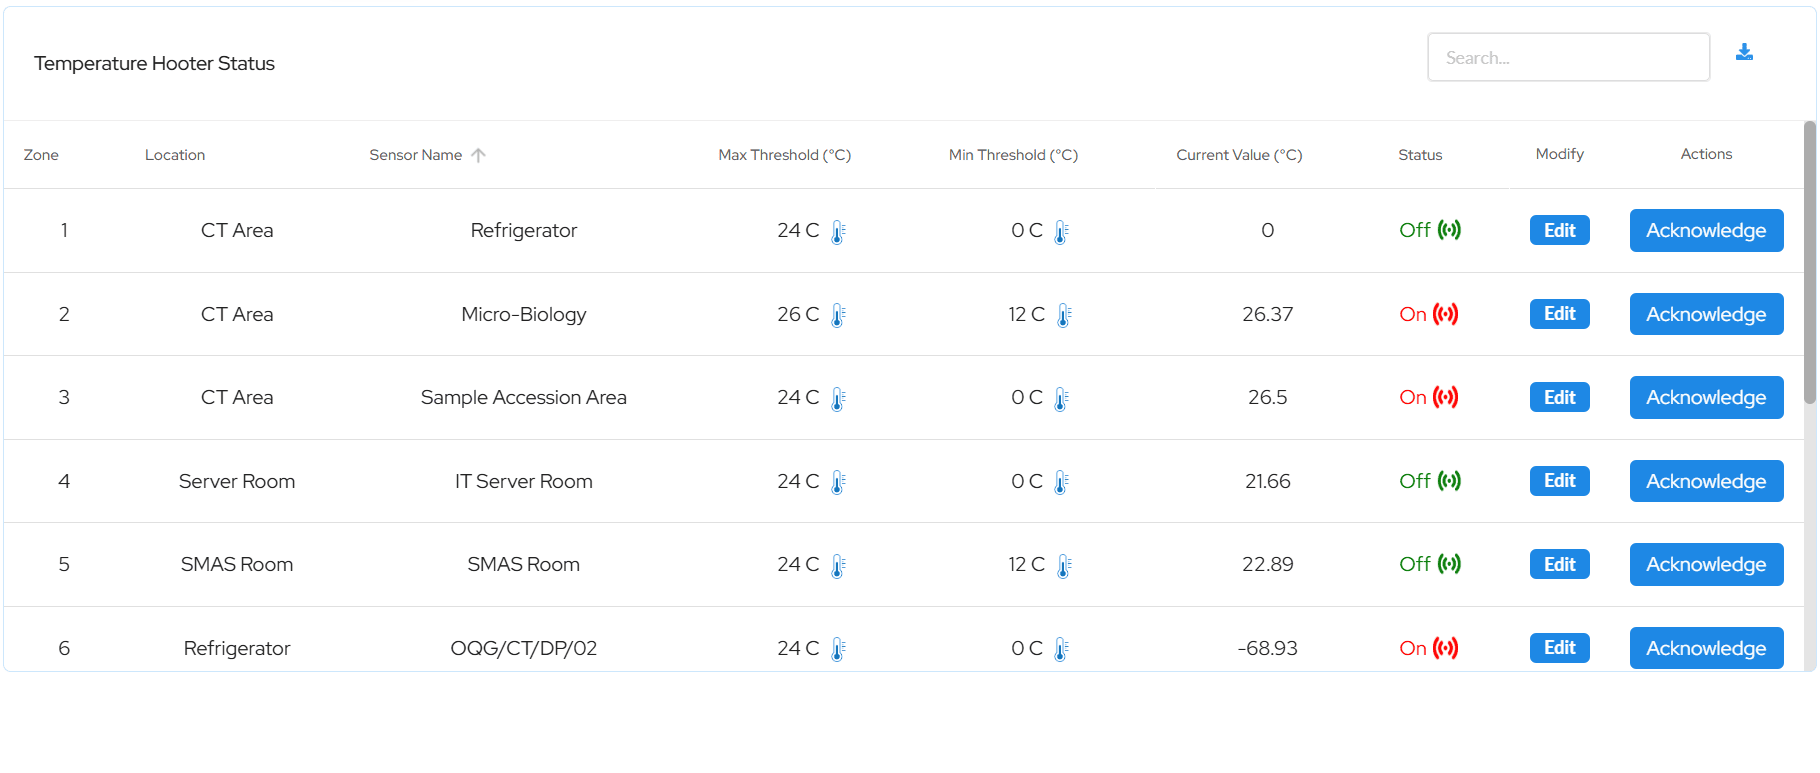Click the red hooter icon for Micro-Biology
Viewport: 1820px width, 773px height.
pyautogui.click(x=1445, y=314)
